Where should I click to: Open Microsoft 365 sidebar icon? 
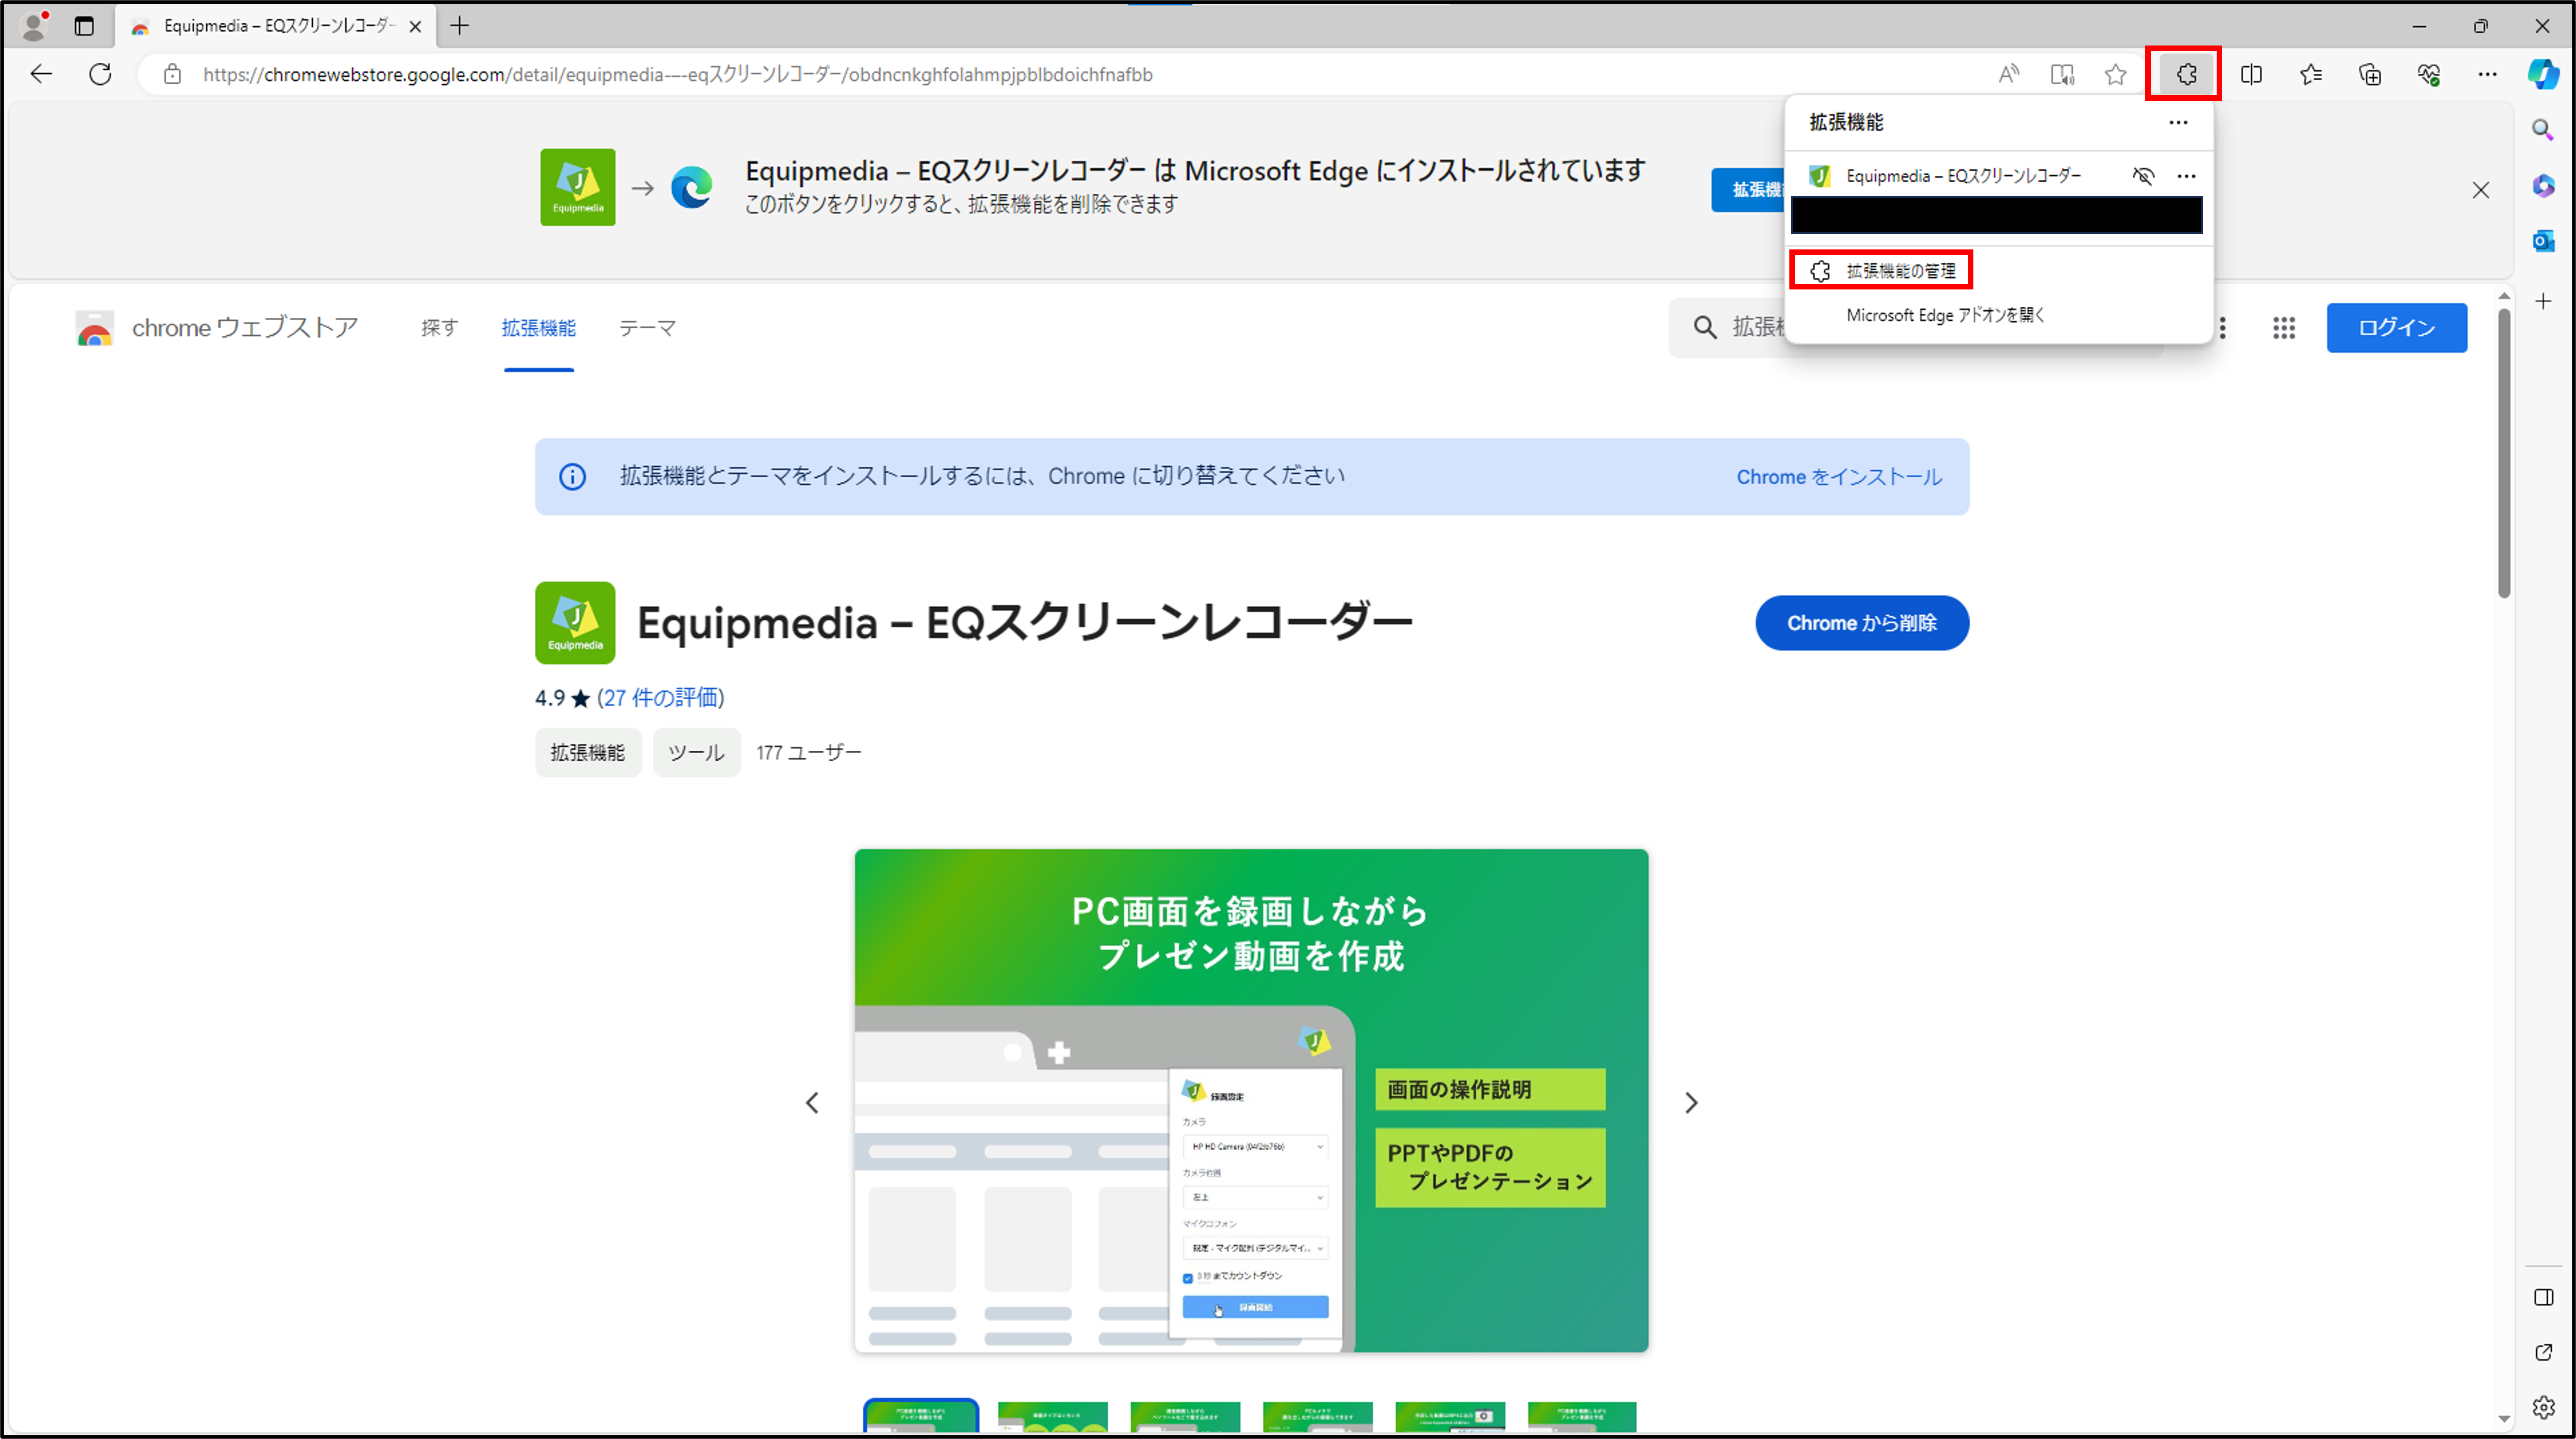[2543, 186]
